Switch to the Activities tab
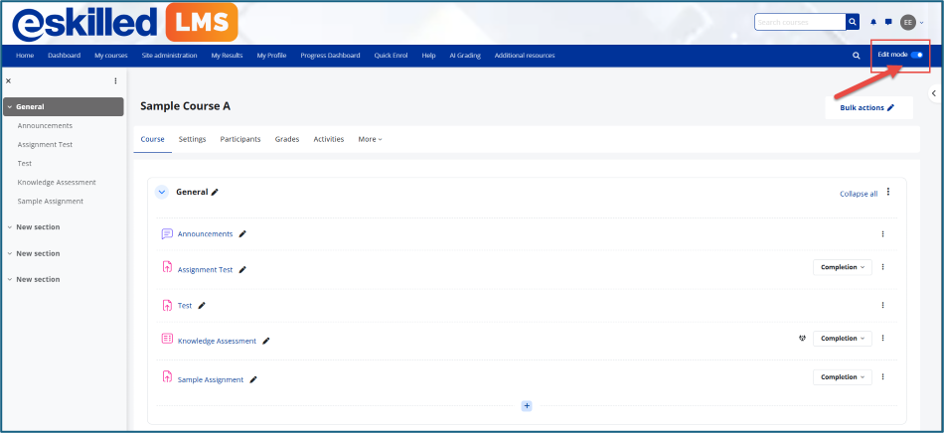Viewport: 944px width, 433px height. pos(329,139)
